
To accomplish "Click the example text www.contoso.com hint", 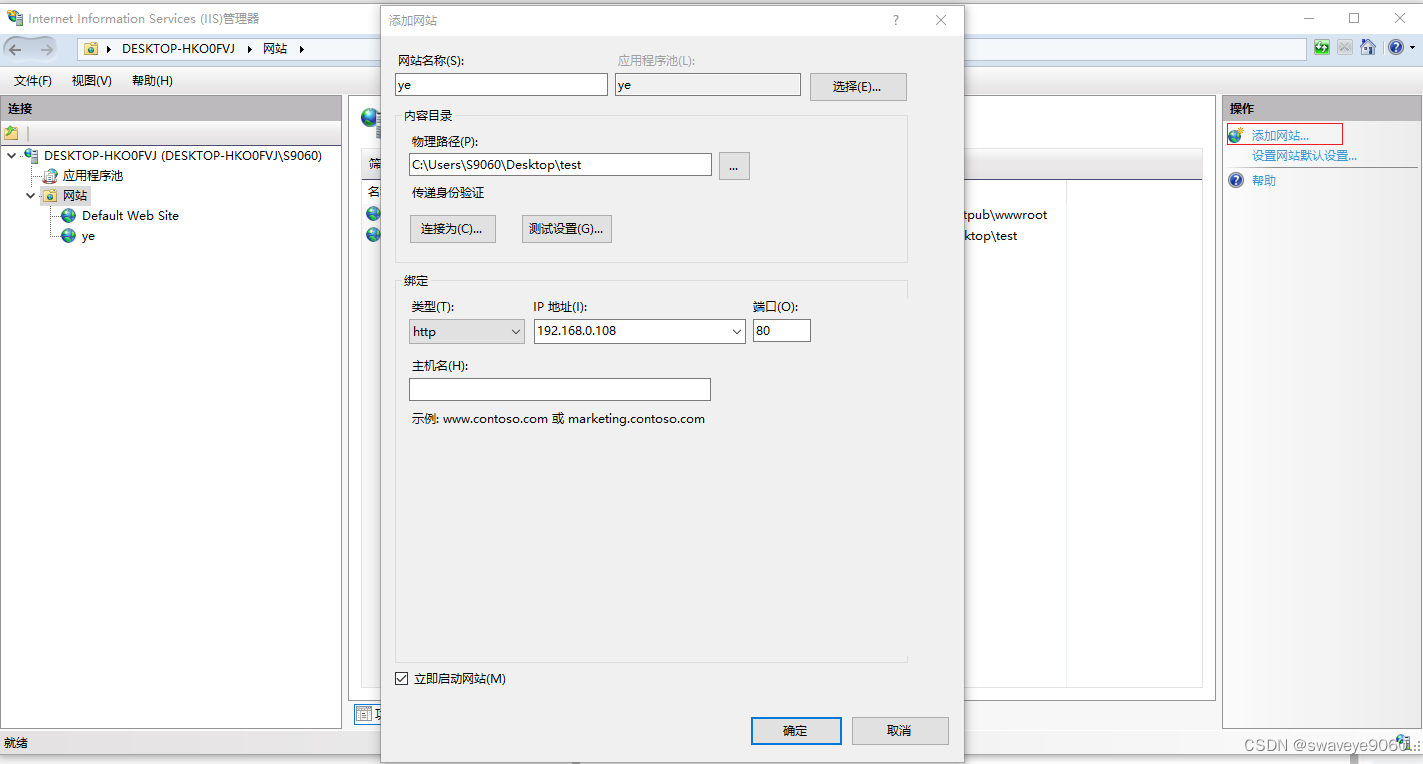I will (558, 419).
